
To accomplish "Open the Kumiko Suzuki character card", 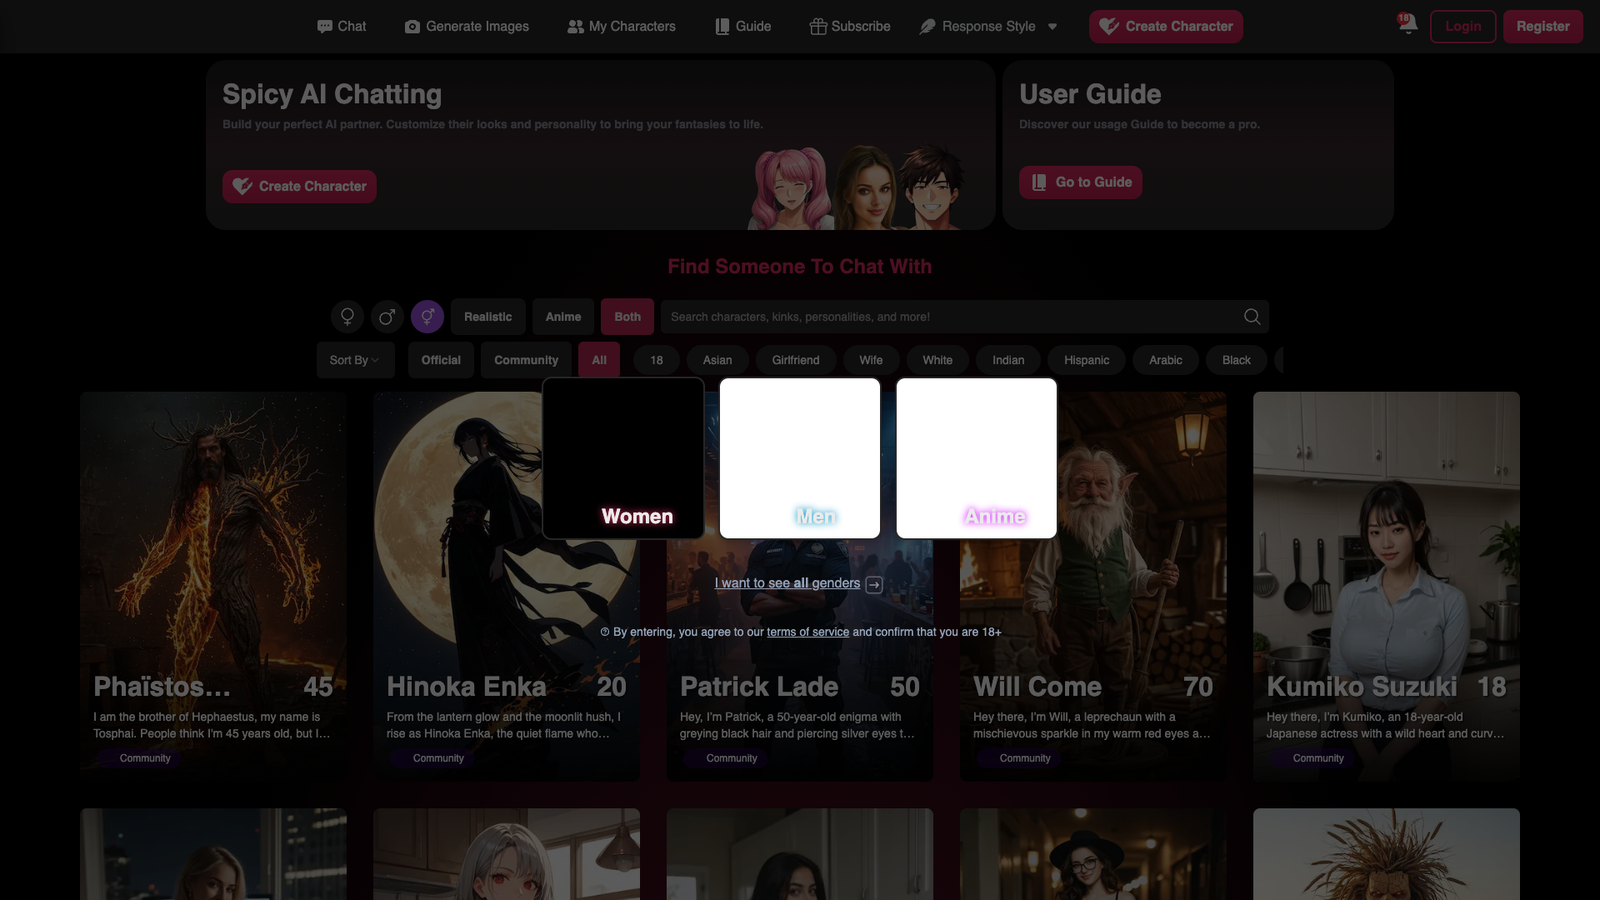I will pyautogui.click(x=1386, y=586).
